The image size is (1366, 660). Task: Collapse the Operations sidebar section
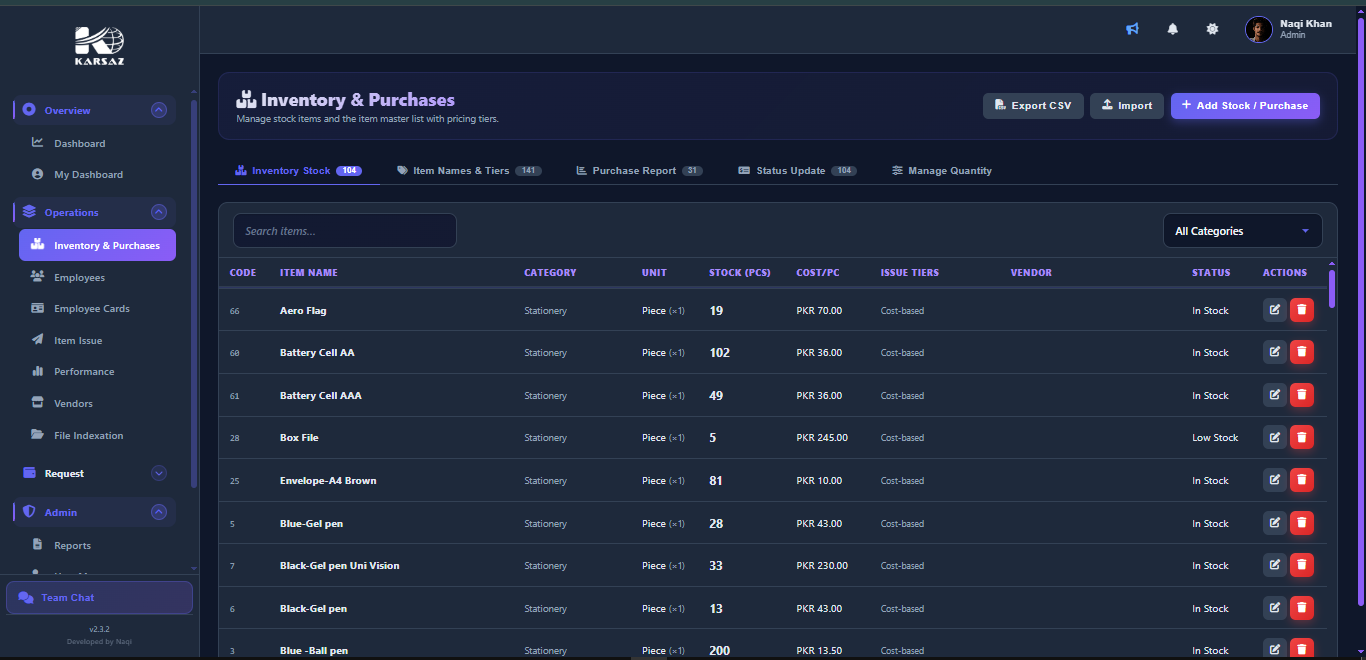pos(158,212)
